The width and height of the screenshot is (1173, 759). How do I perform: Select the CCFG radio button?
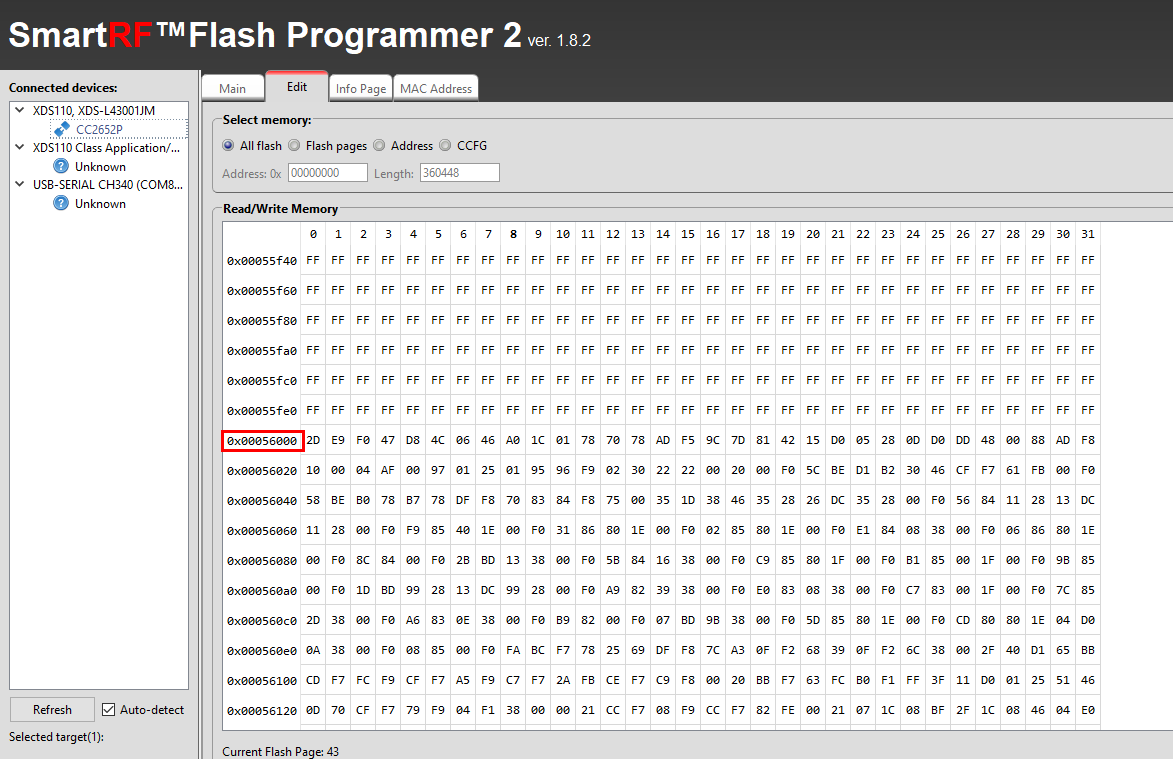445,145
